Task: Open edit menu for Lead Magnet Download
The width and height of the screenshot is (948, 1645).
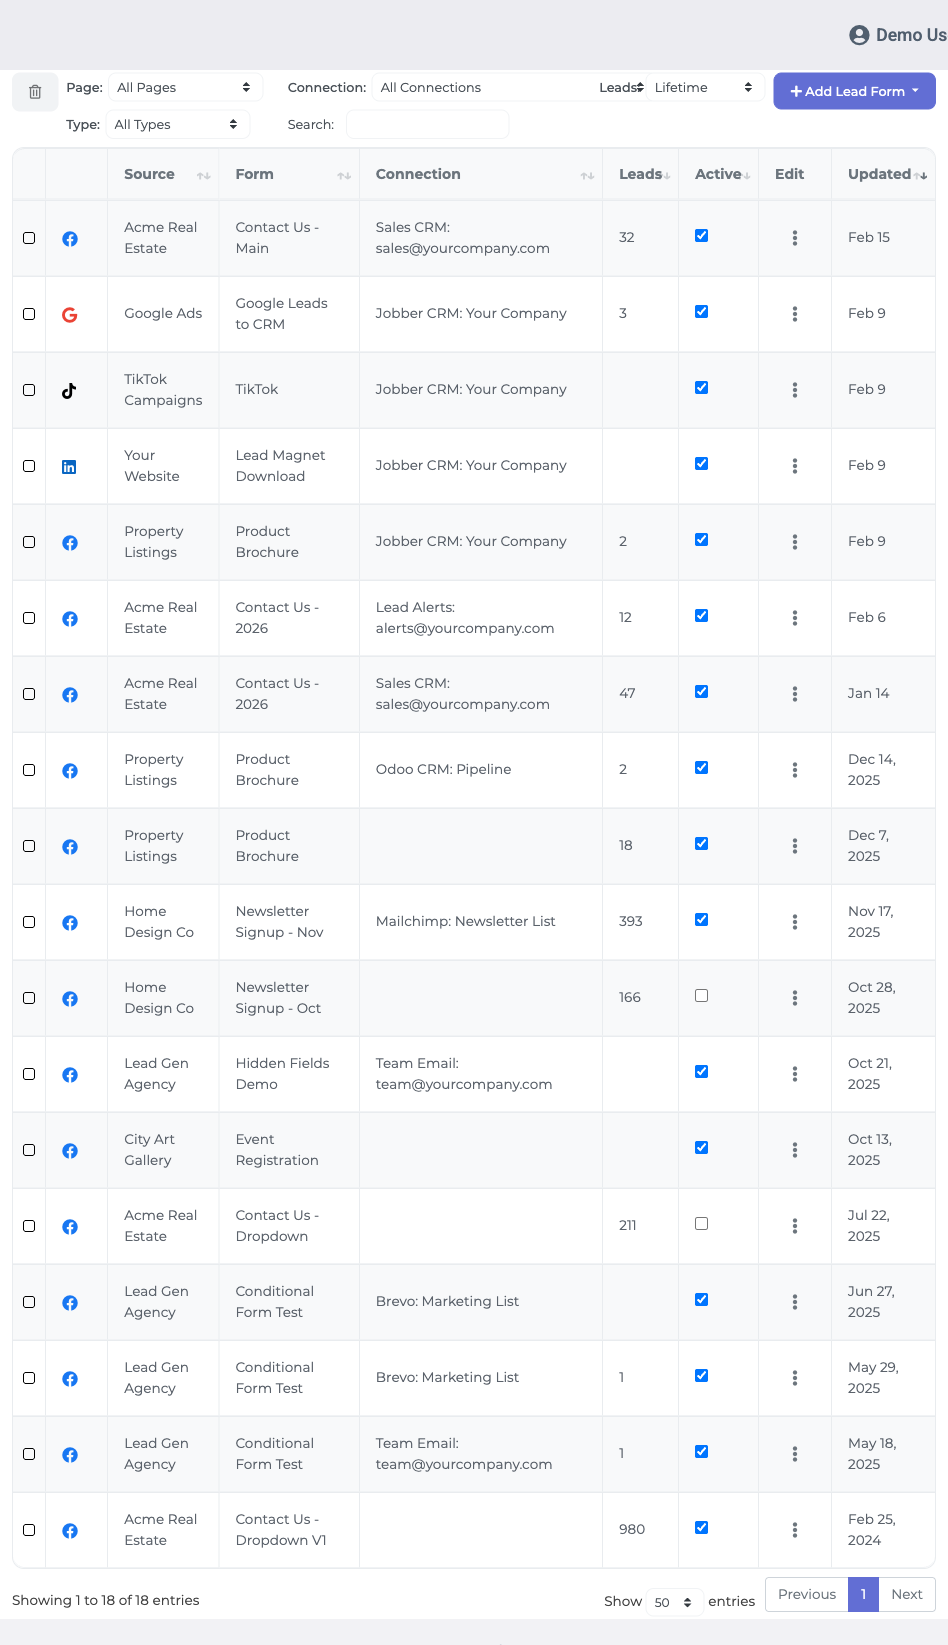Action: click(795, 466)
